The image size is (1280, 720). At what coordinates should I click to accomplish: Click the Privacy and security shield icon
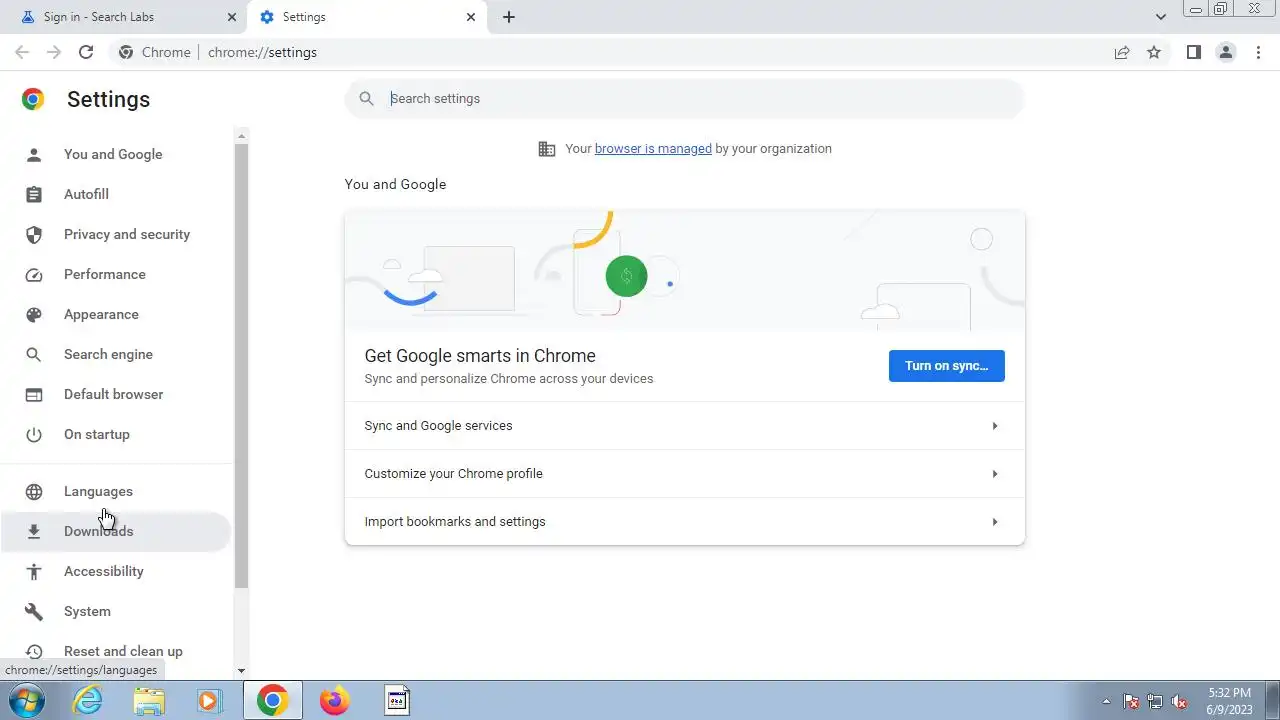point(34,234)
